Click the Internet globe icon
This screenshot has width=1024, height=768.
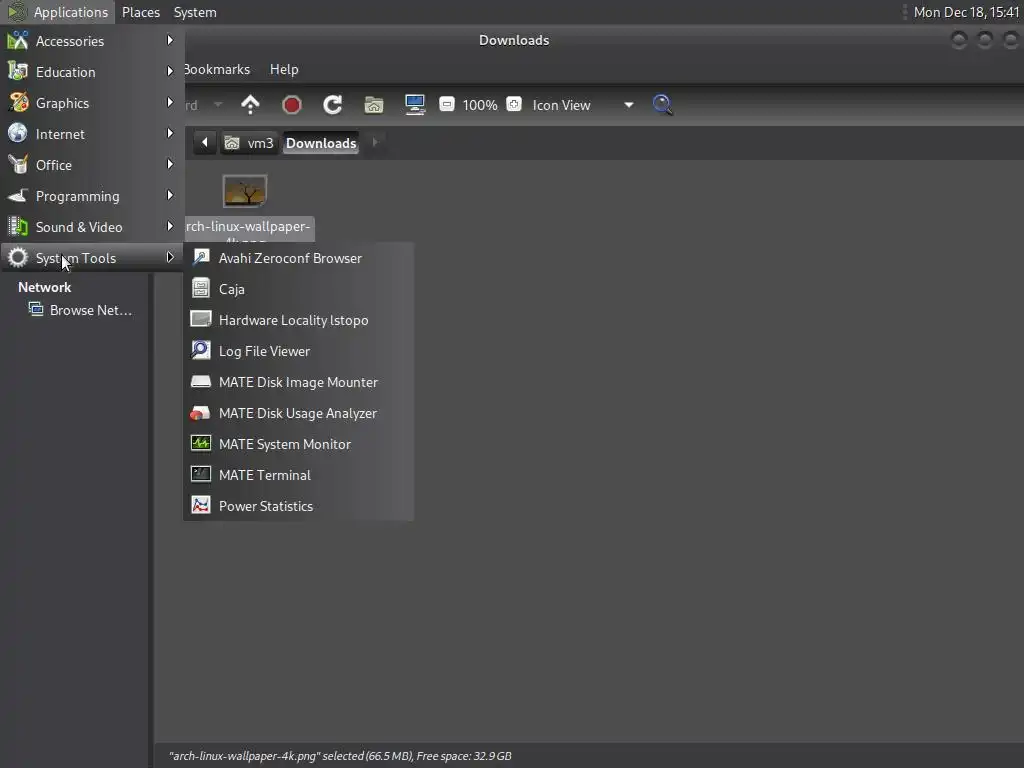pyautogui.click(x=18, y=133)
